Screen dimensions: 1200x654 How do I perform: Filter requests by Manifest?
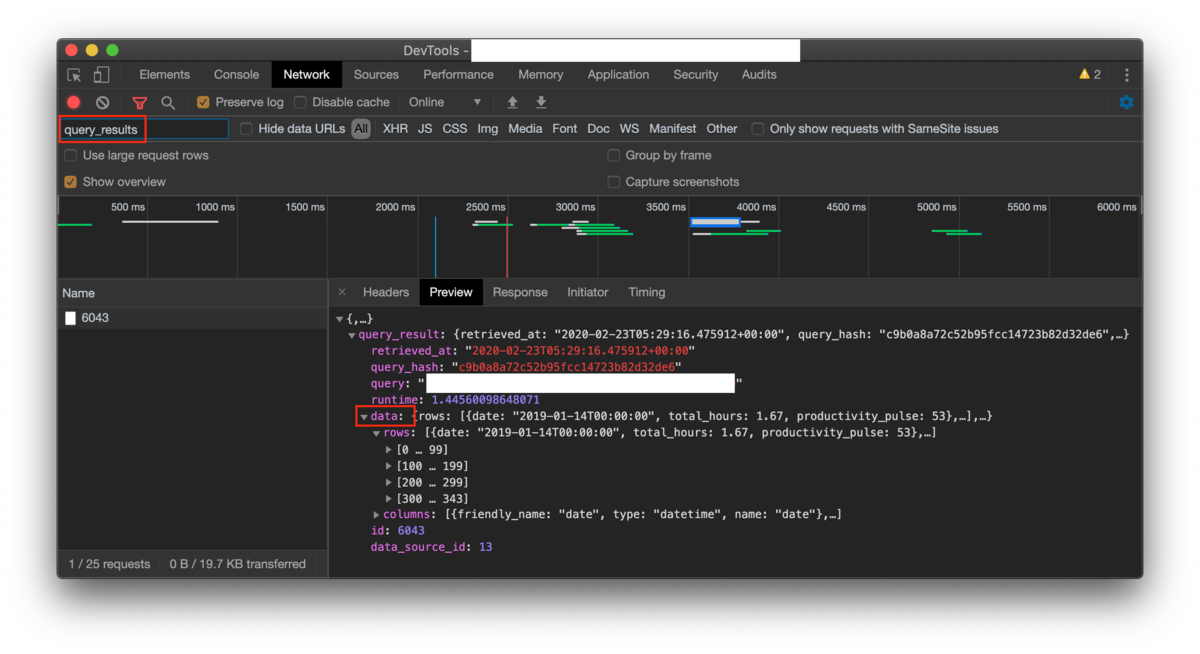pyautogui.click(x=673, y=129)
